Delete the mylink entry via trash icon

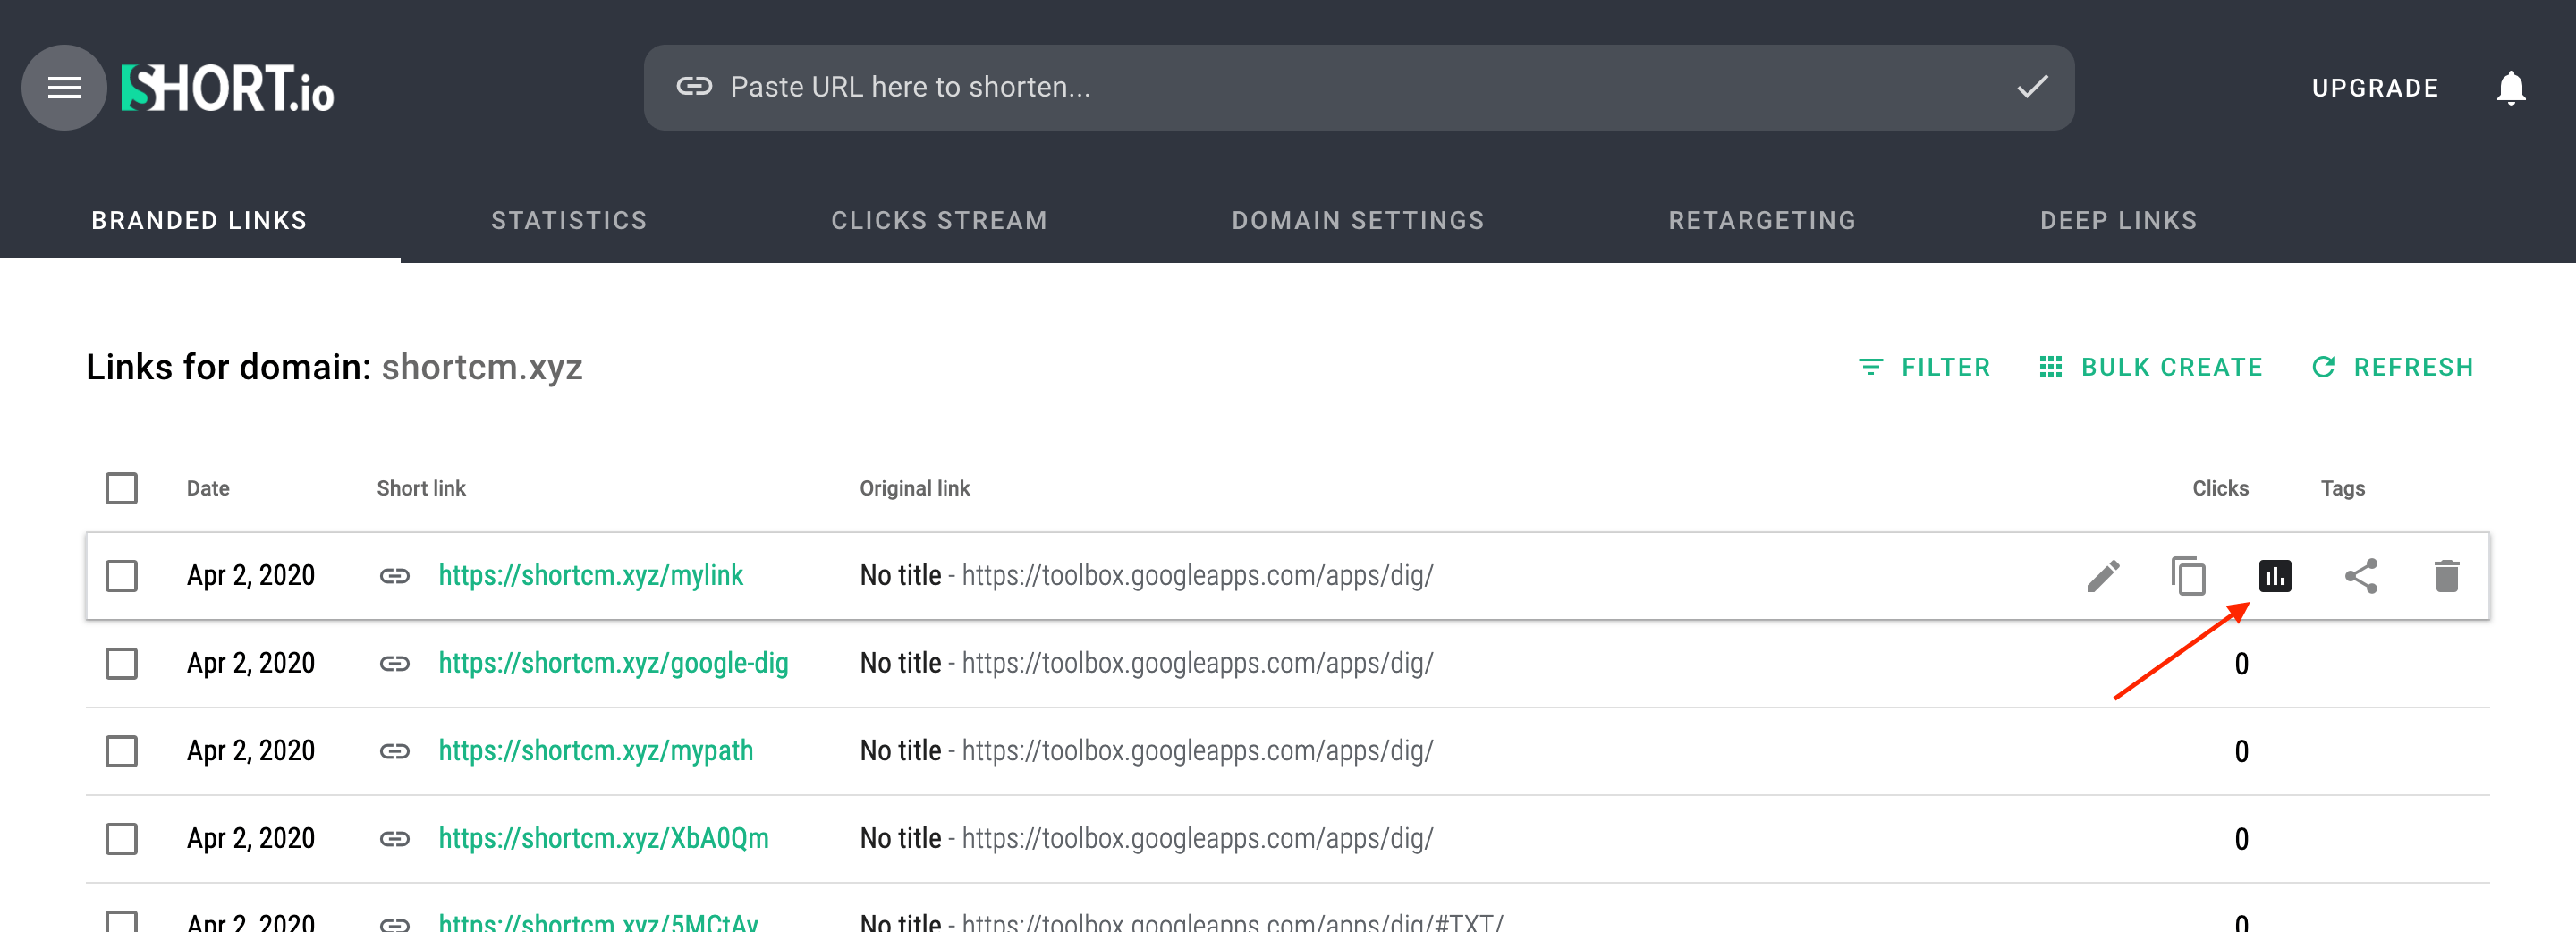(x=2449, y=576)
